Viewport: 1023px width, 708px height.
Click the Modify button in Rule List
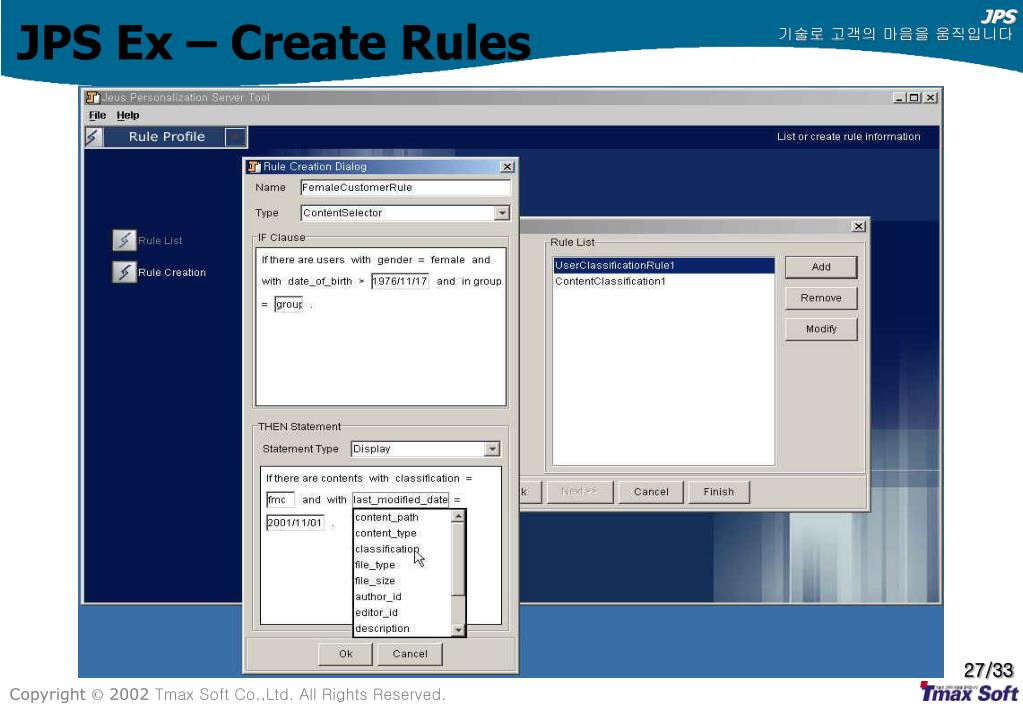pos(821,329)
